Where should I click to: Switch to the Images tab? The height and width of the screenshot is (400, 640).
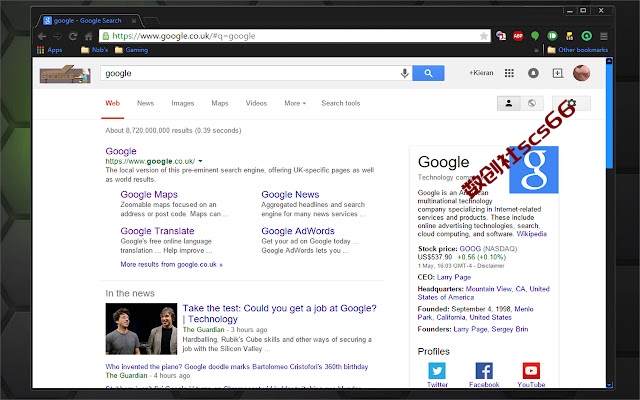pos(182,103)
